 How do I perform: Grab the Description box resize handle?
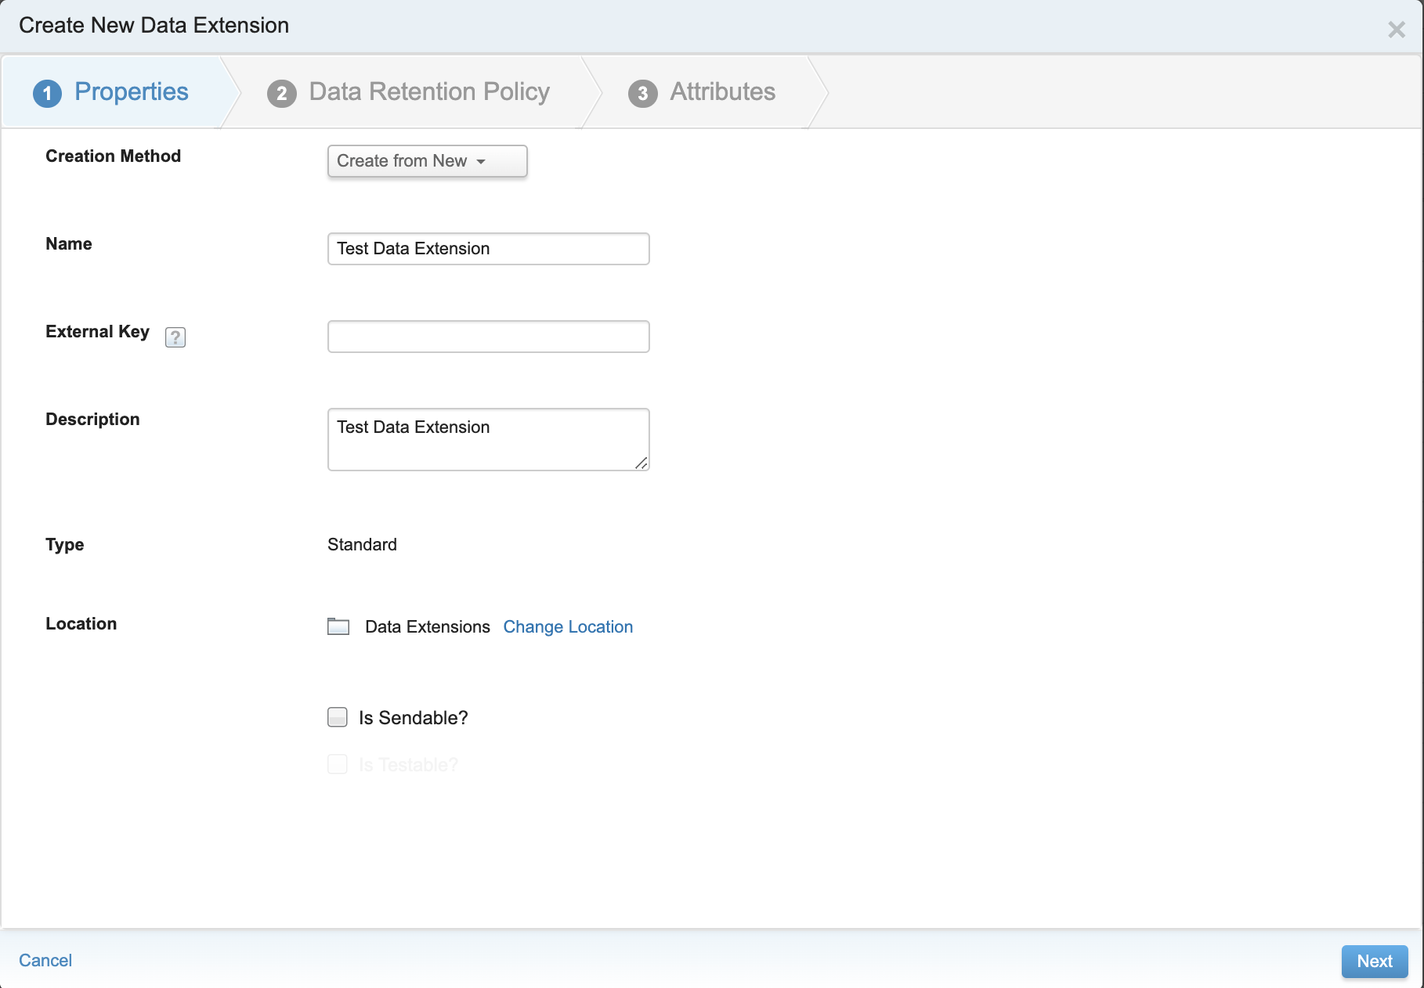point(641,463)
